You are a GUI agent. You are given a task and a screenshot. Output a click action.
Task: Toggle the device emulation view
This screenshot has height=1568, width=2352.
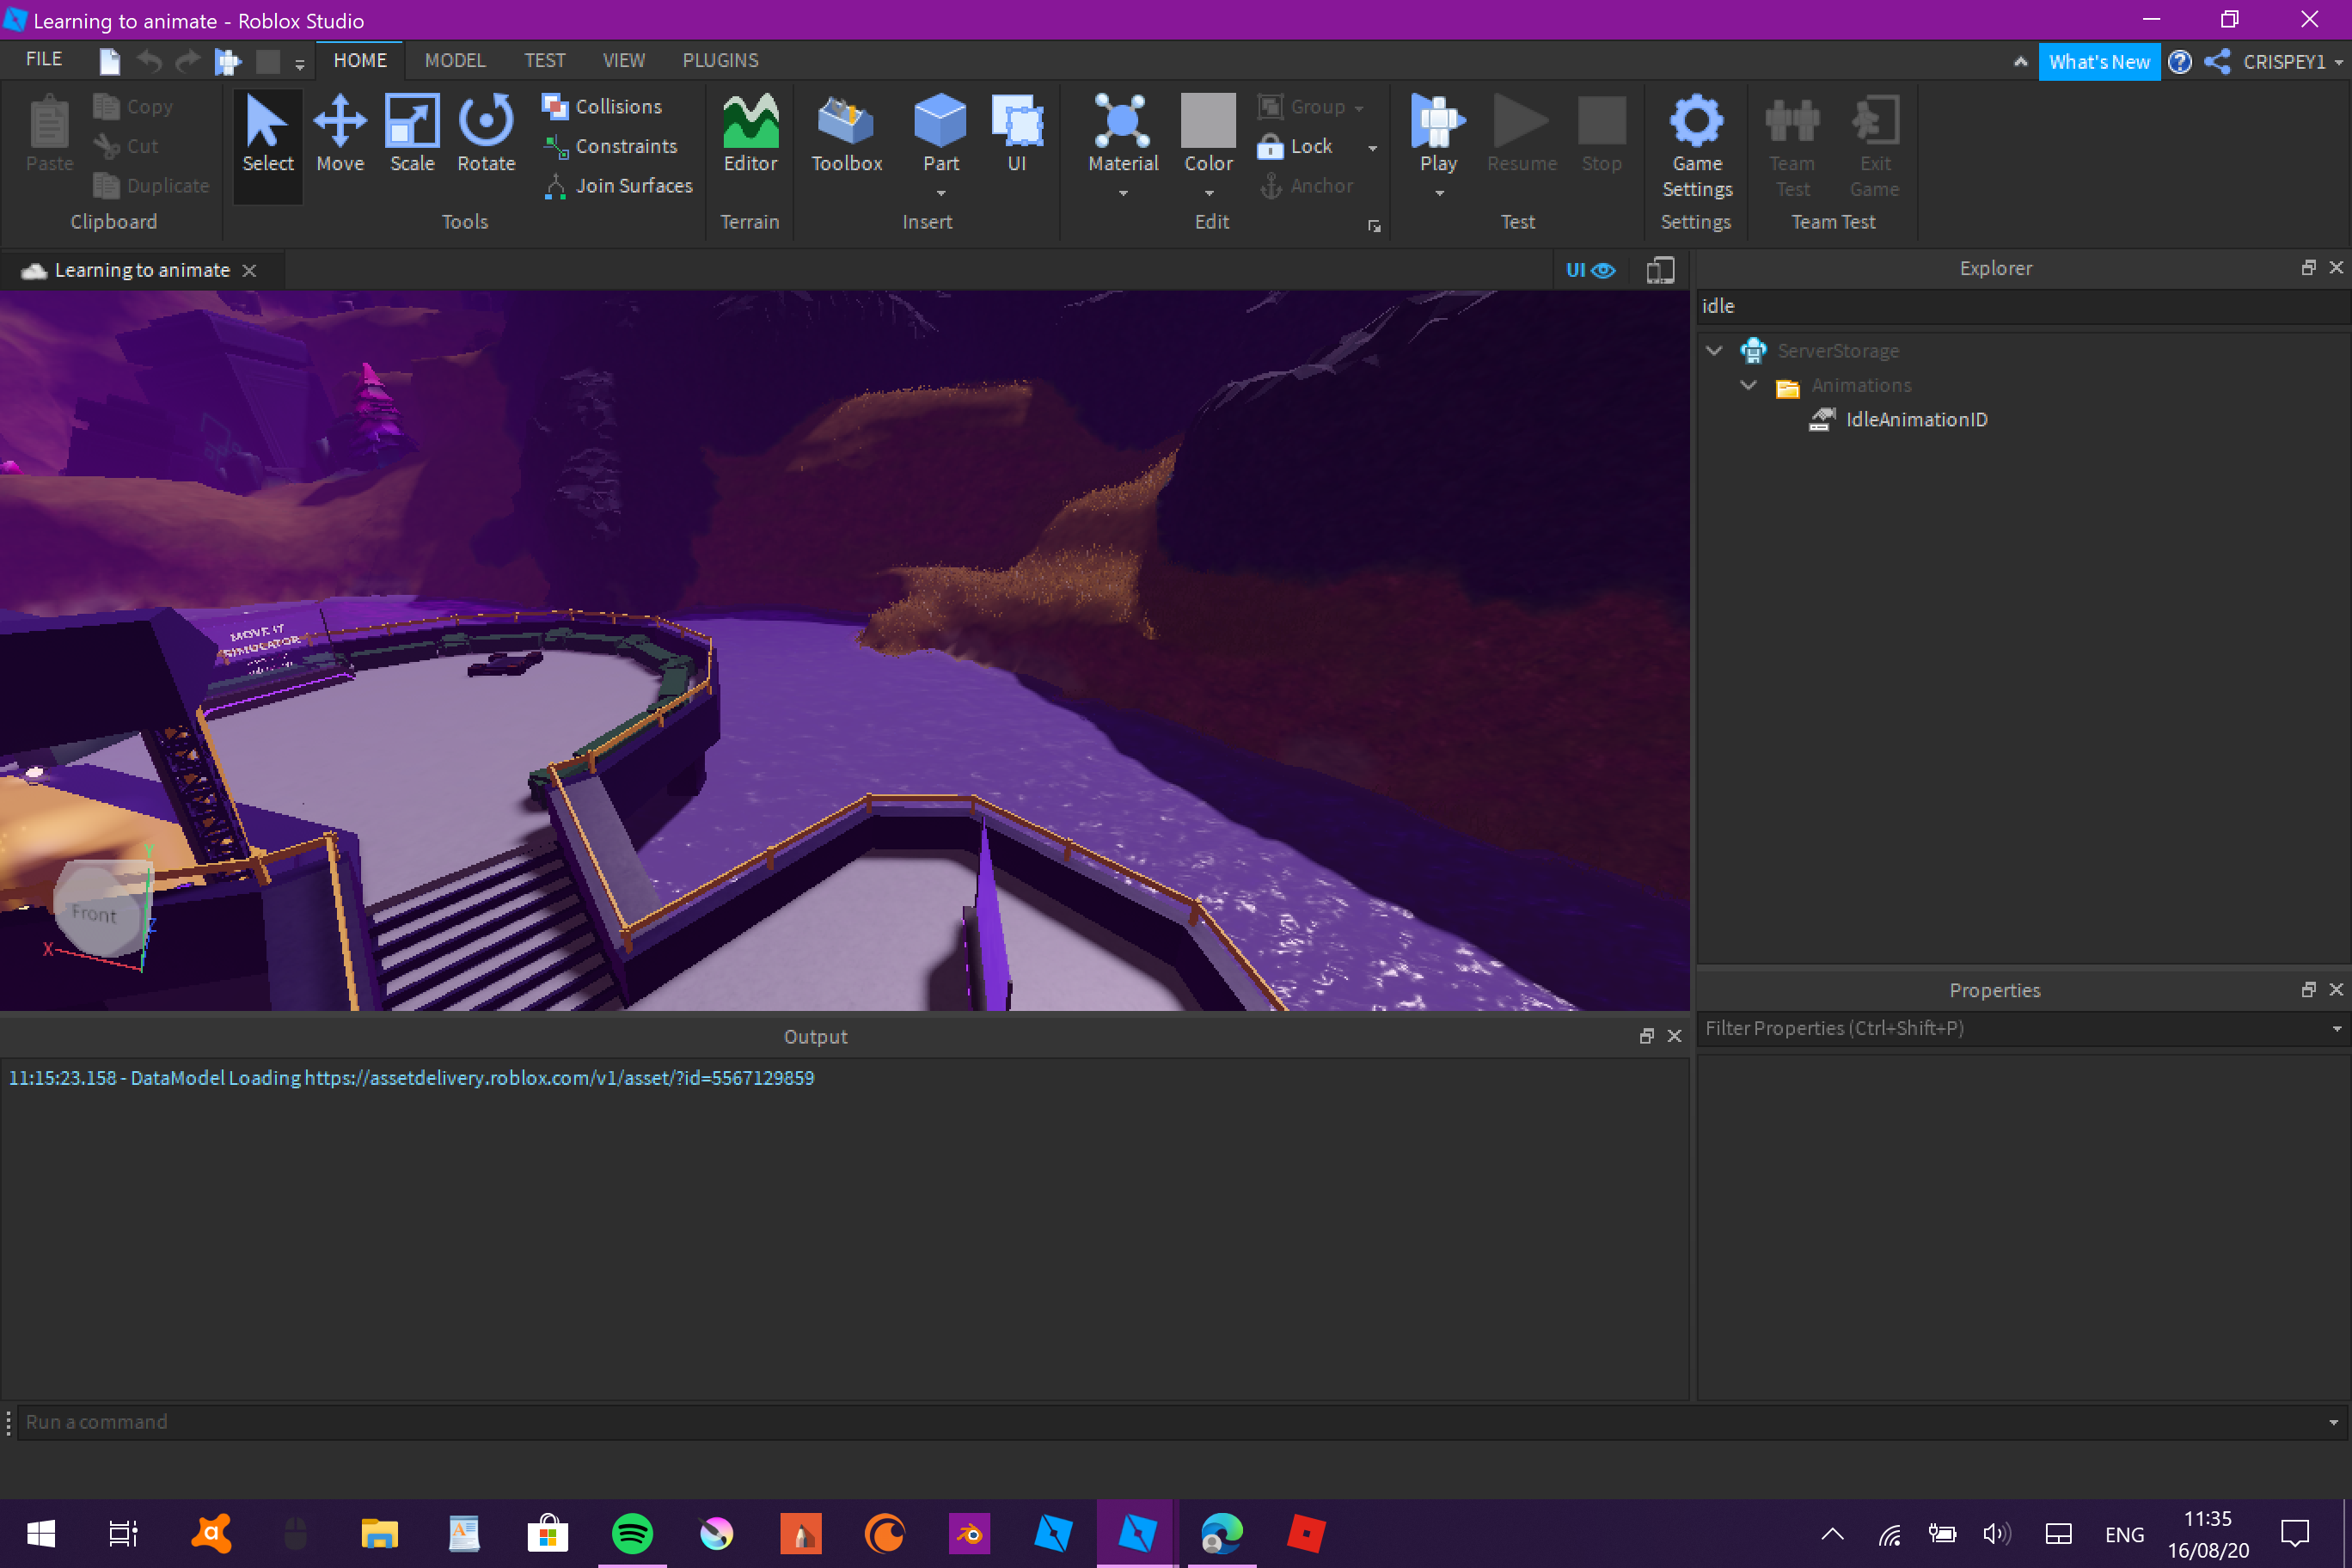(1660, 269)
